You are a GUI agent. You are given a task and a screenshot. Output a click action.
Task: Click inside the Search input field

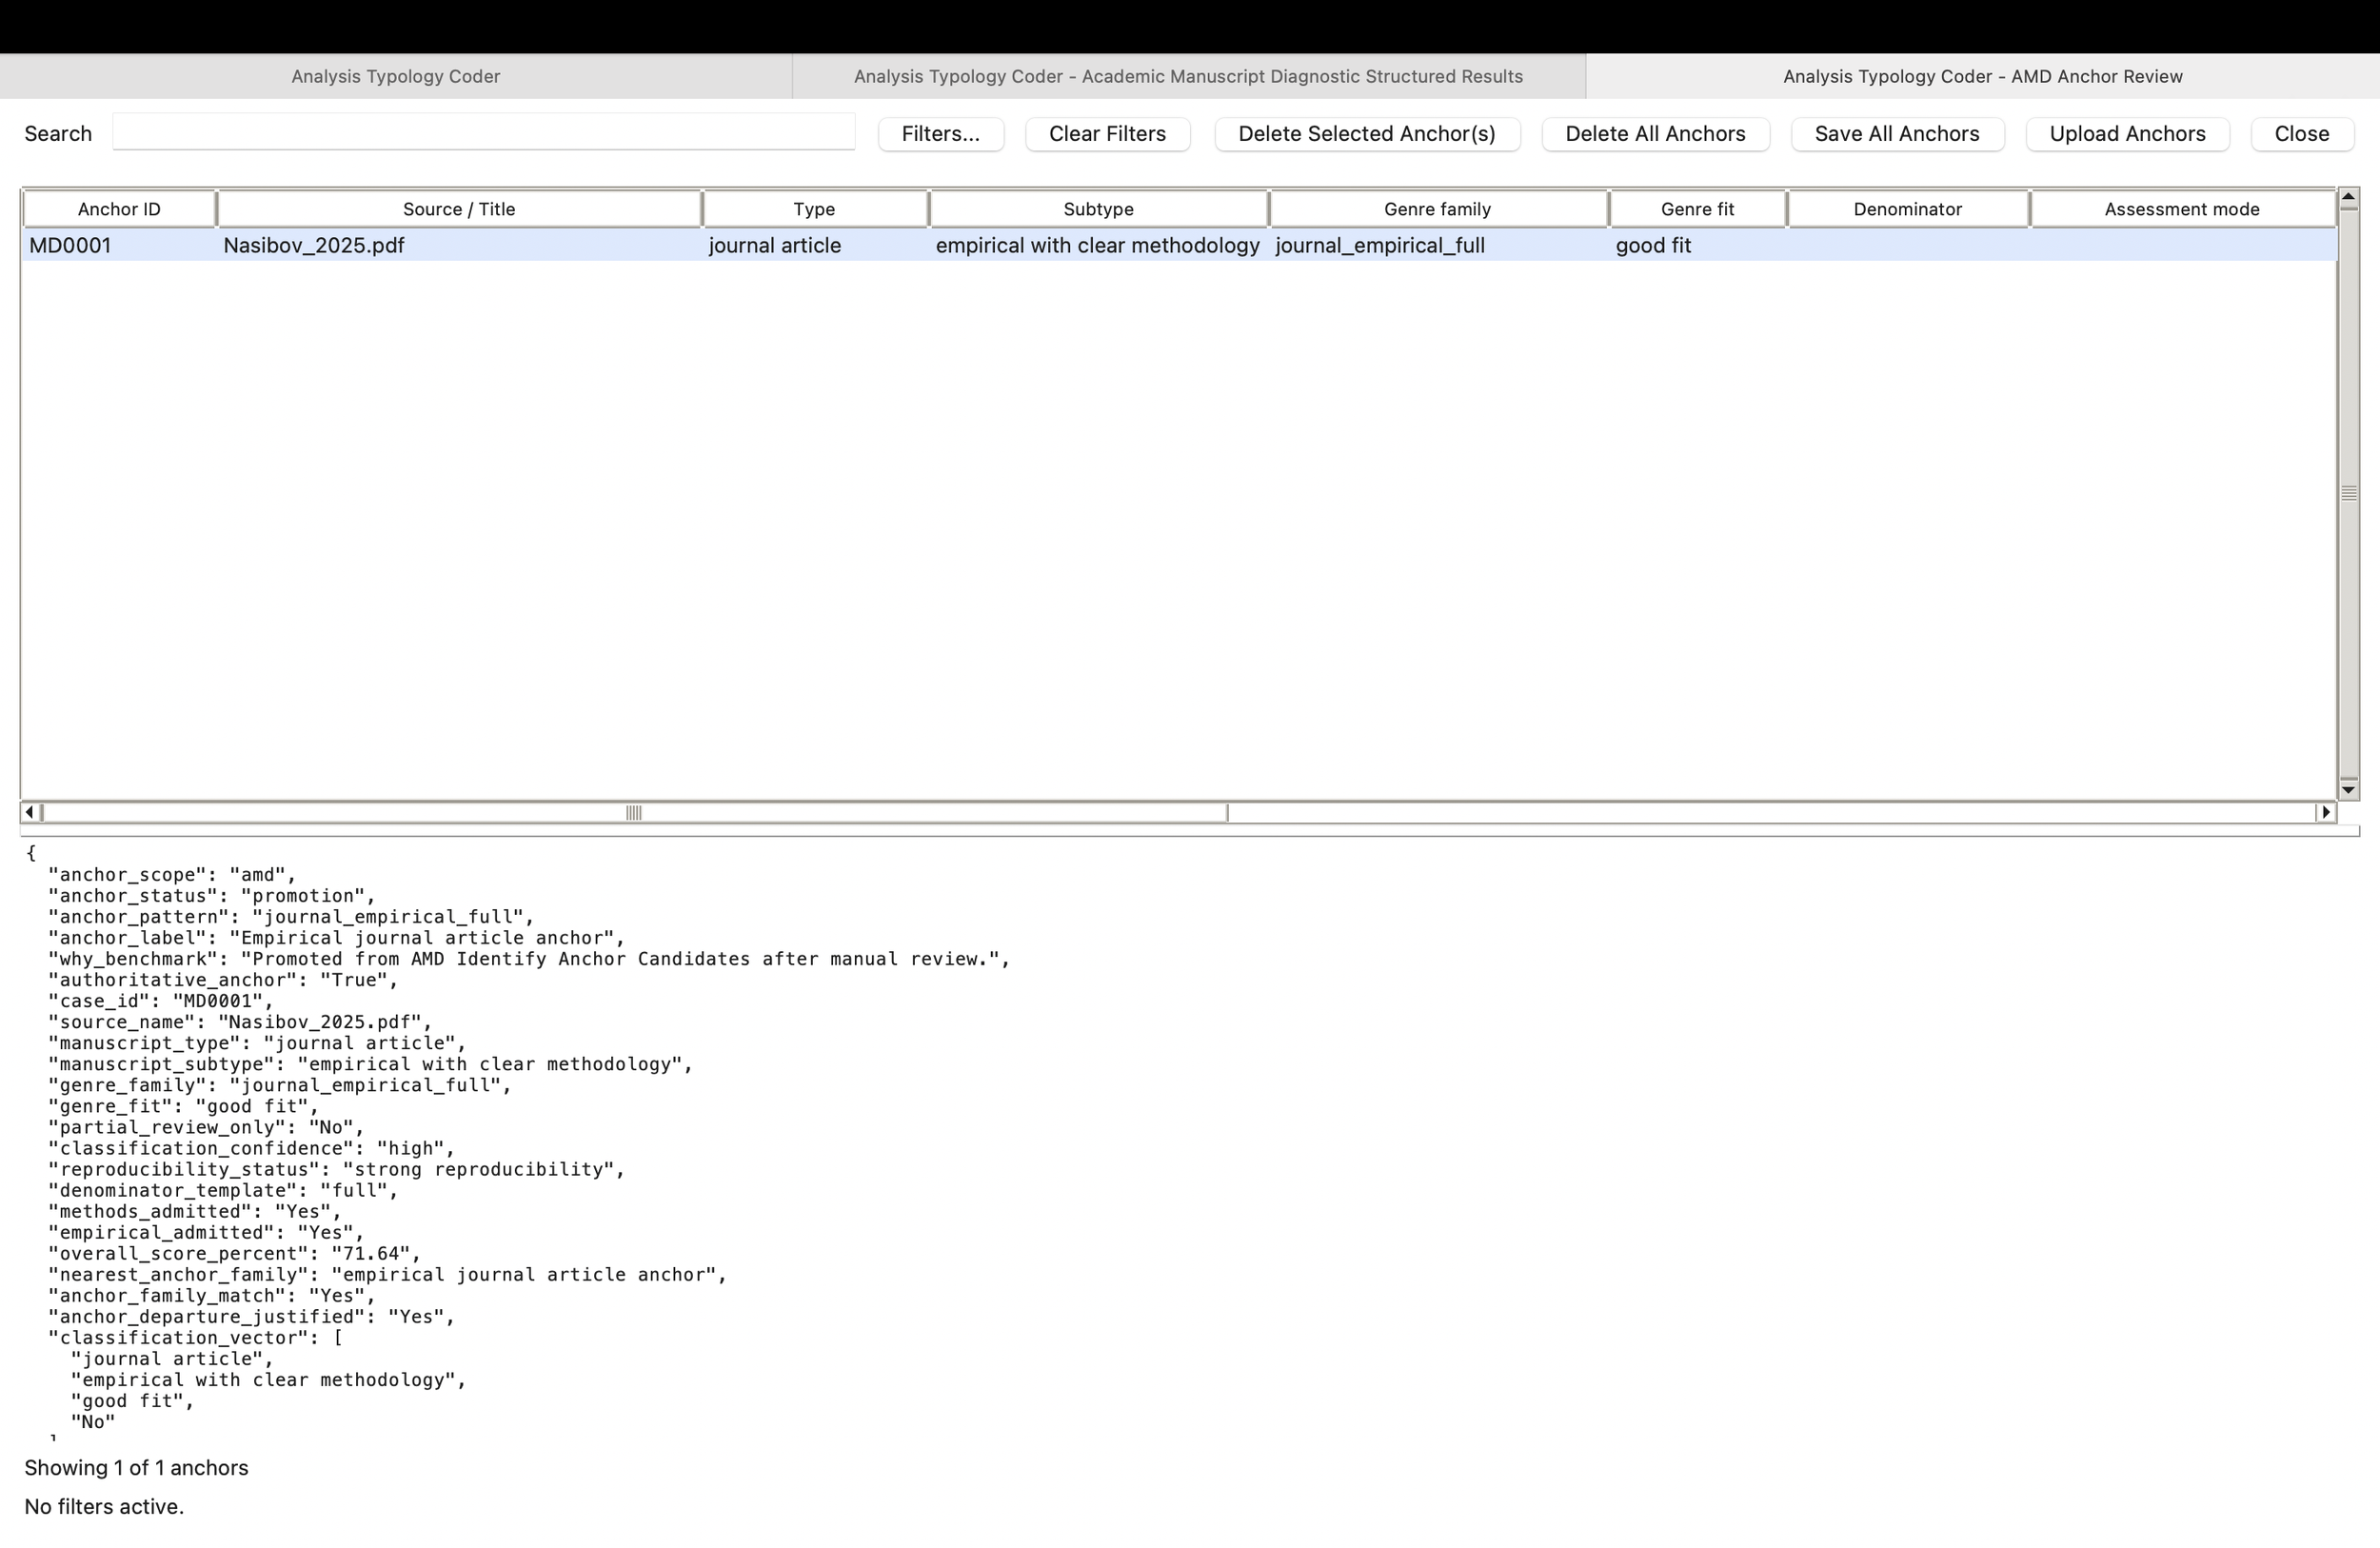484,132
